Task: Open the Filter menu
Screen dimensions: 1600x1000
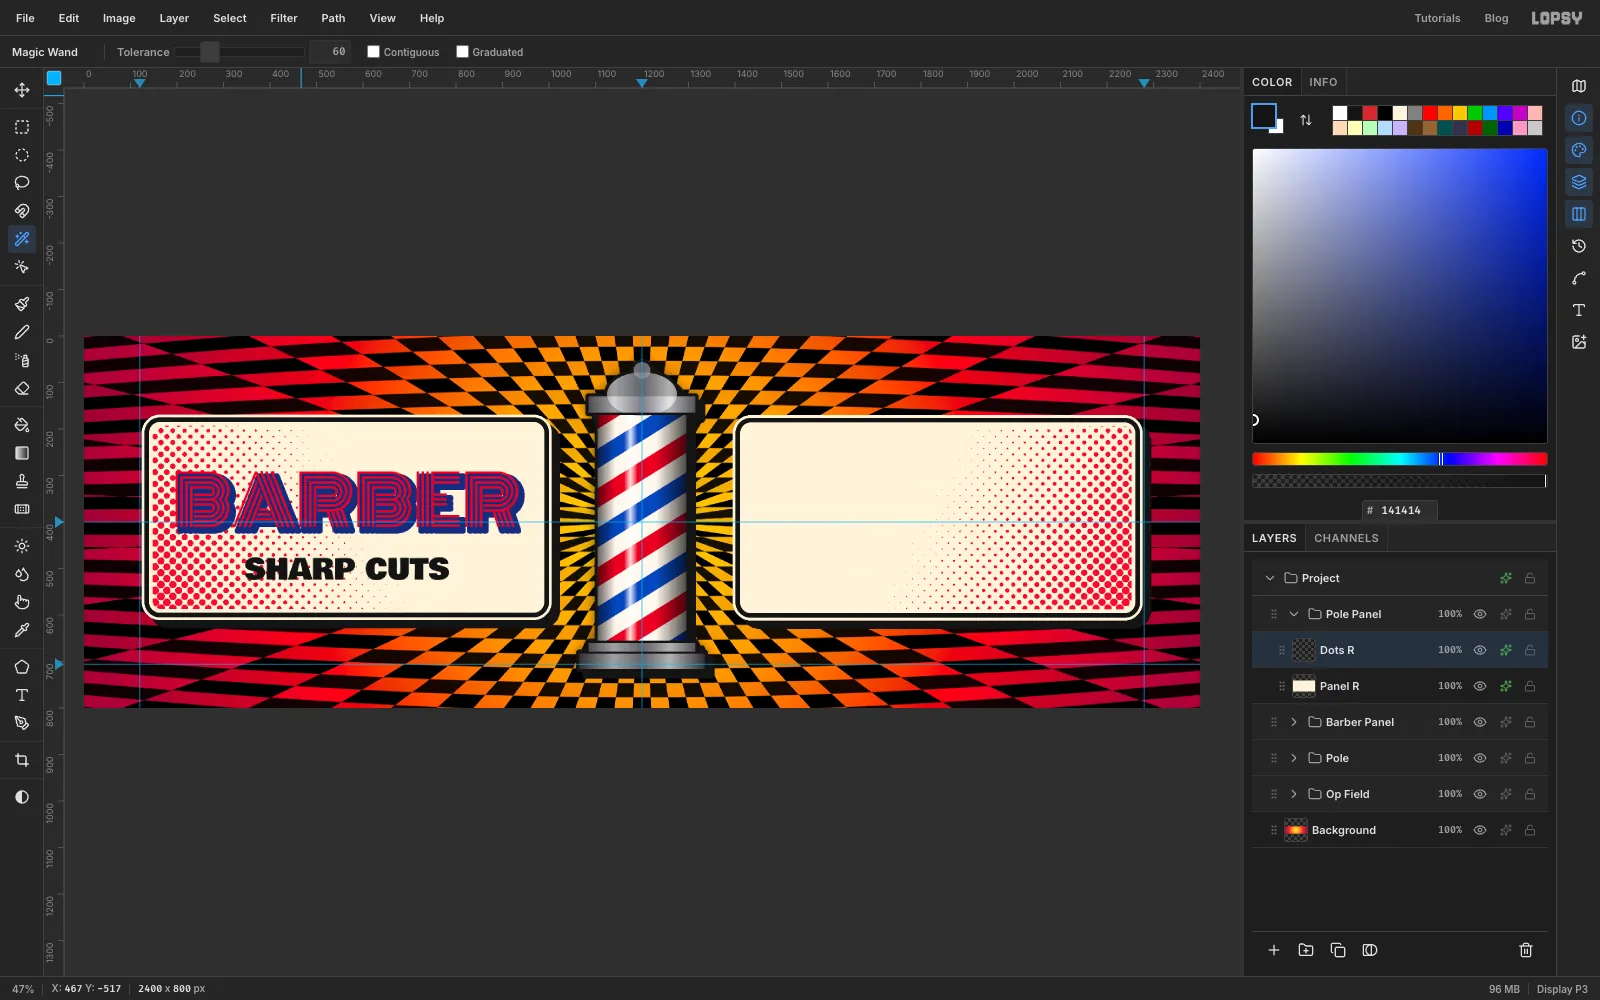Action: [284, 18]
